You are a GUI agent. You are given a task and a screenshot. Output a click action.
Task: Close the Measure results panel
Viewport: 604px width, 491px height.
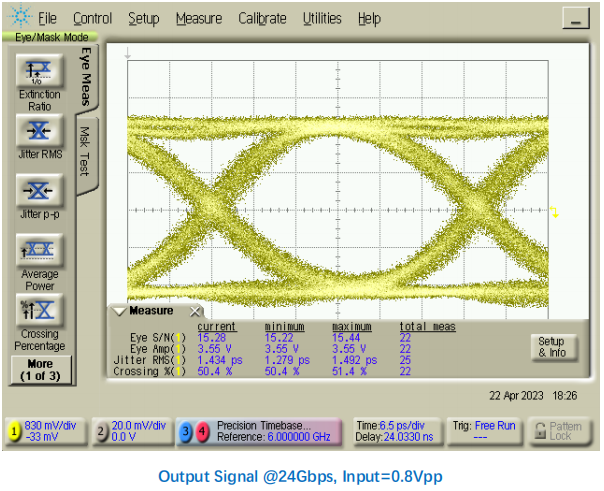tap(195, 311)
